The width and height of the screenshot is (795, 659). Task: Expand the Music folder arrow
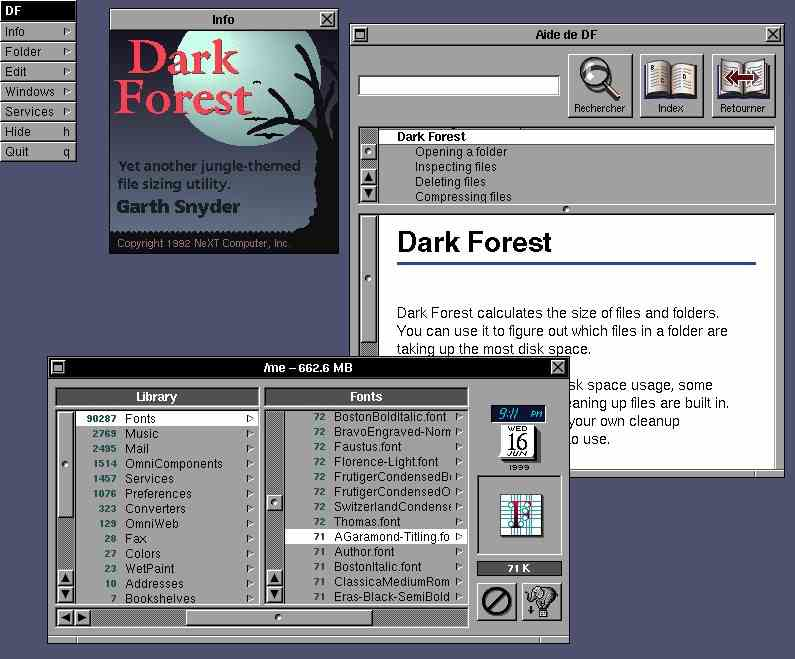pyautogui.click(x=250, y=433)
